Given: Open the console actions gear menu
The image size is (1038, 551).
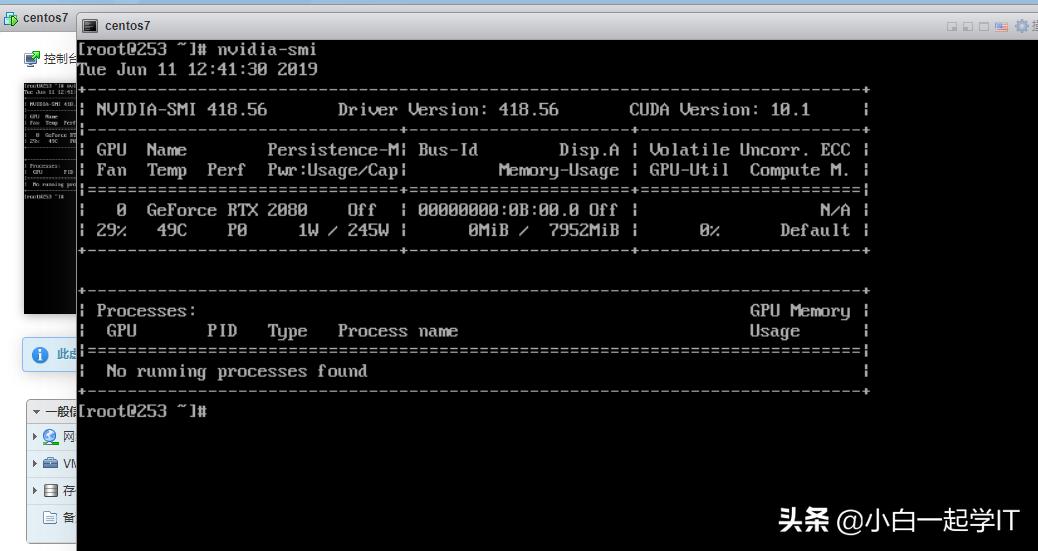Looking at the screenshot, I should 1022,26.
